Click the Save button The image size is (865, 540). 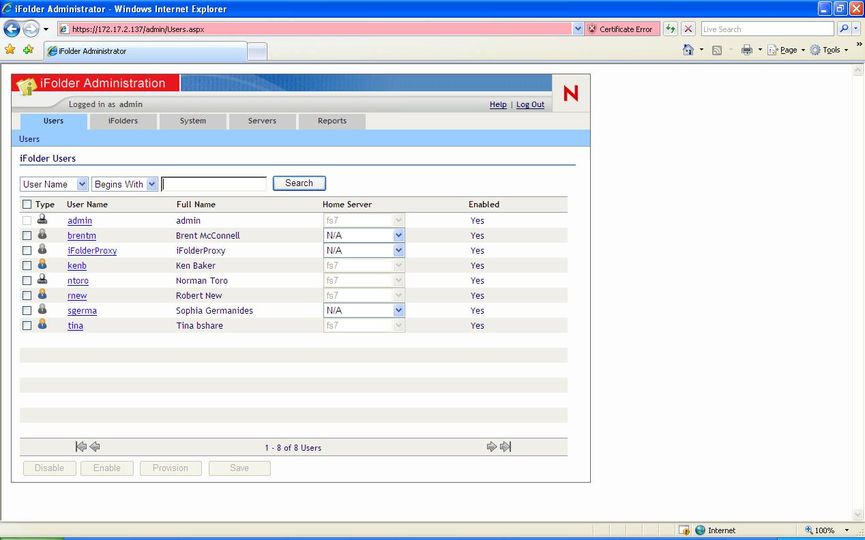[x=239, y=468]
